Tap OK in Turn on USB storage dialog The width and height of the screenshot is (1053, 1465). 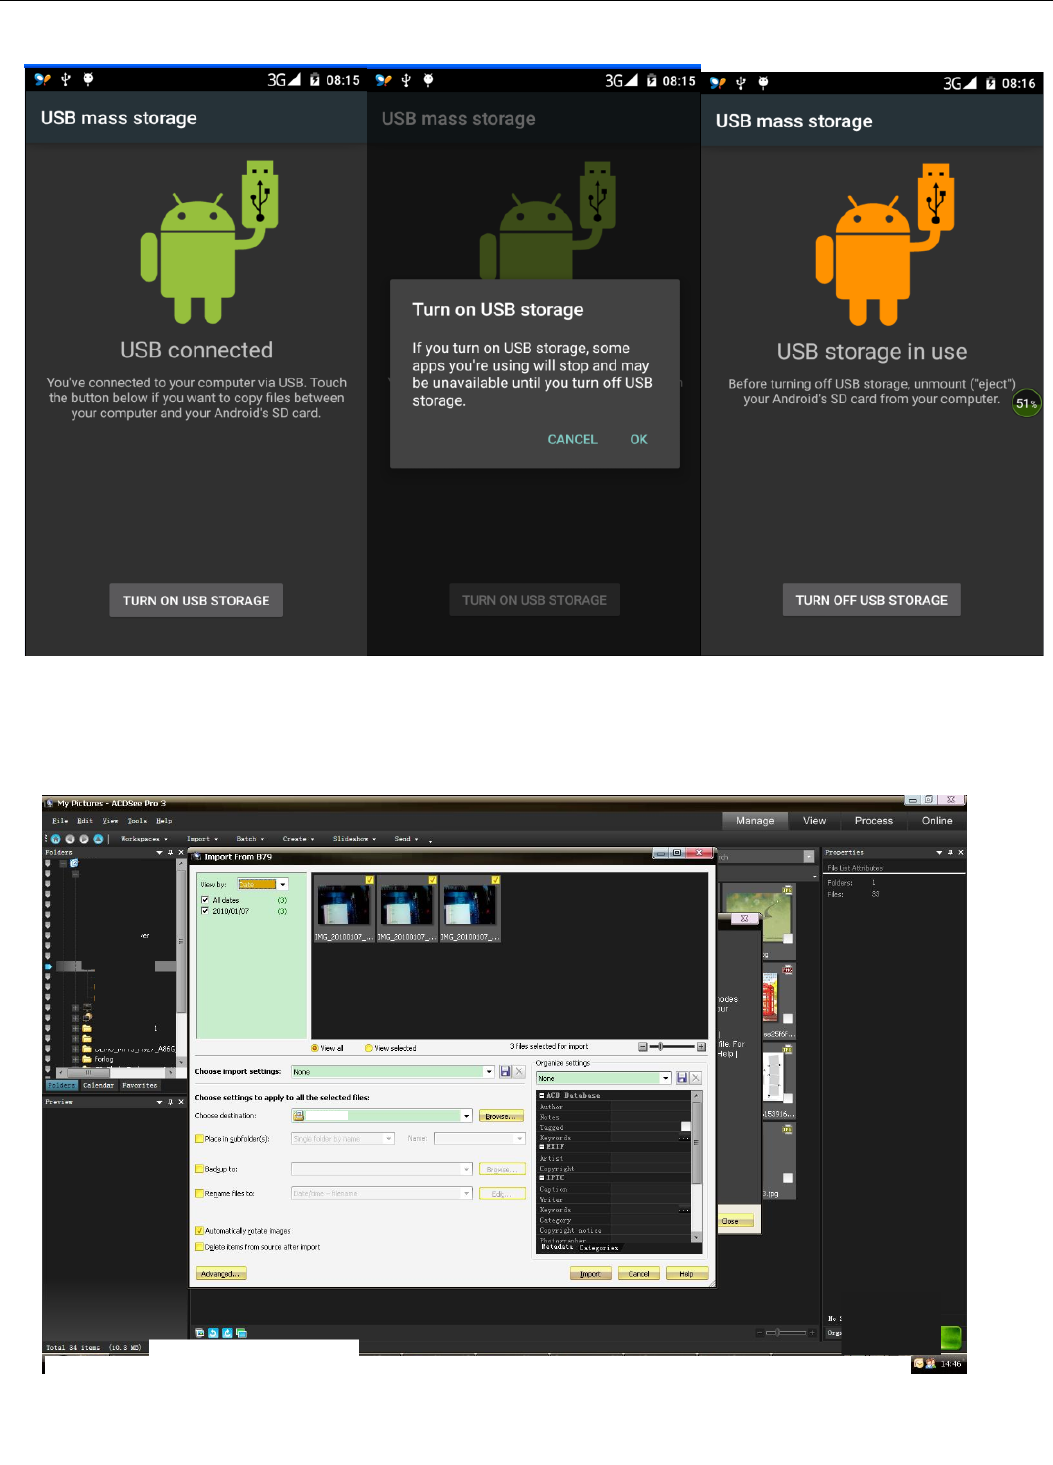[639, 439]
